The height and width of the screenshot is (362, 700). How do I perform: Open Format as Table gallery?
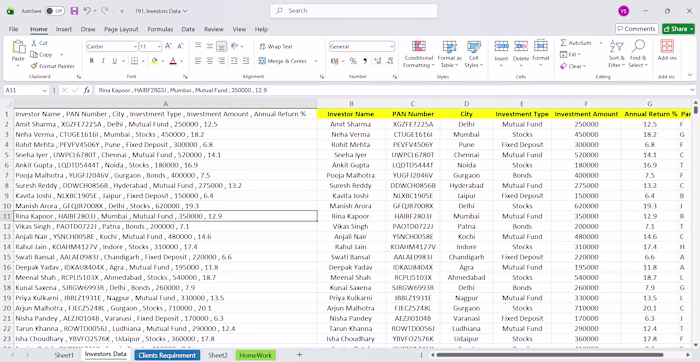450,54
